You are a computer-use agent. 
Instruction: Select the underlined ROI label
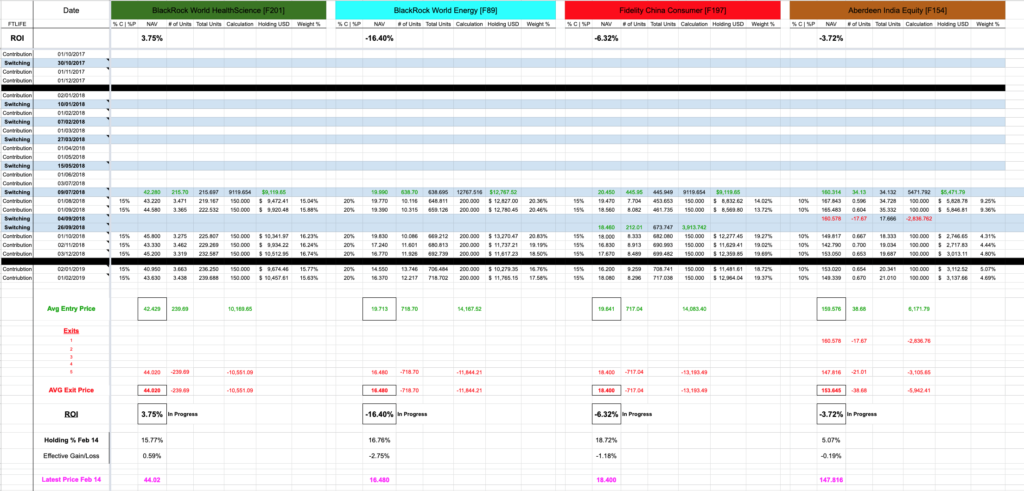[x=71, y=414]
